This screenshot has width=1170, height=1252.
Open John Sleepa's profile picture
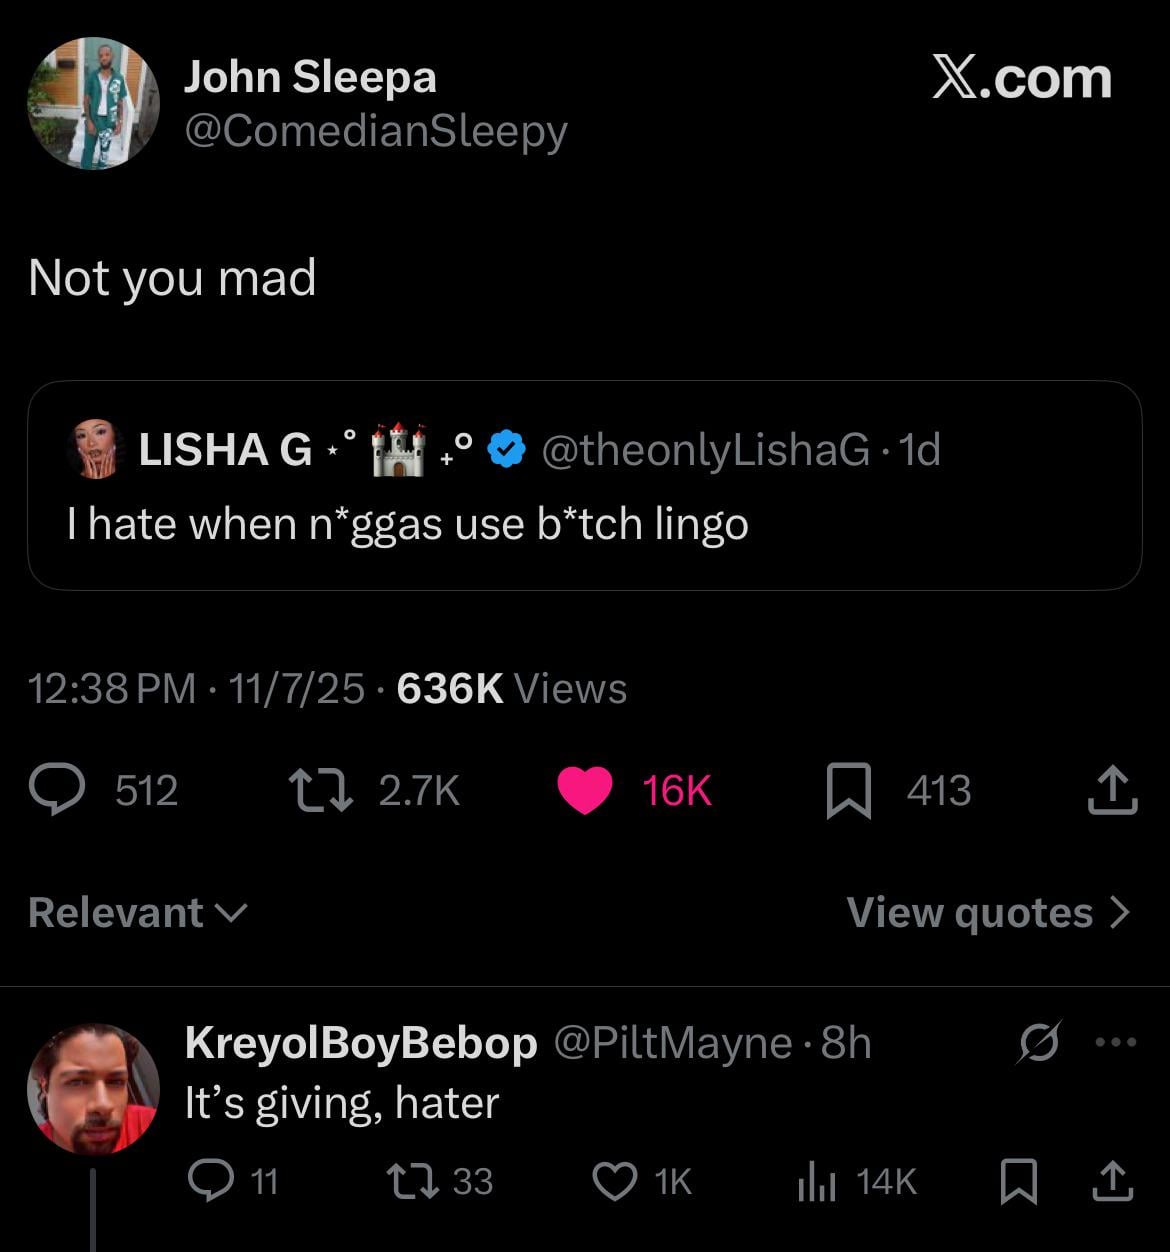[93, 103]
